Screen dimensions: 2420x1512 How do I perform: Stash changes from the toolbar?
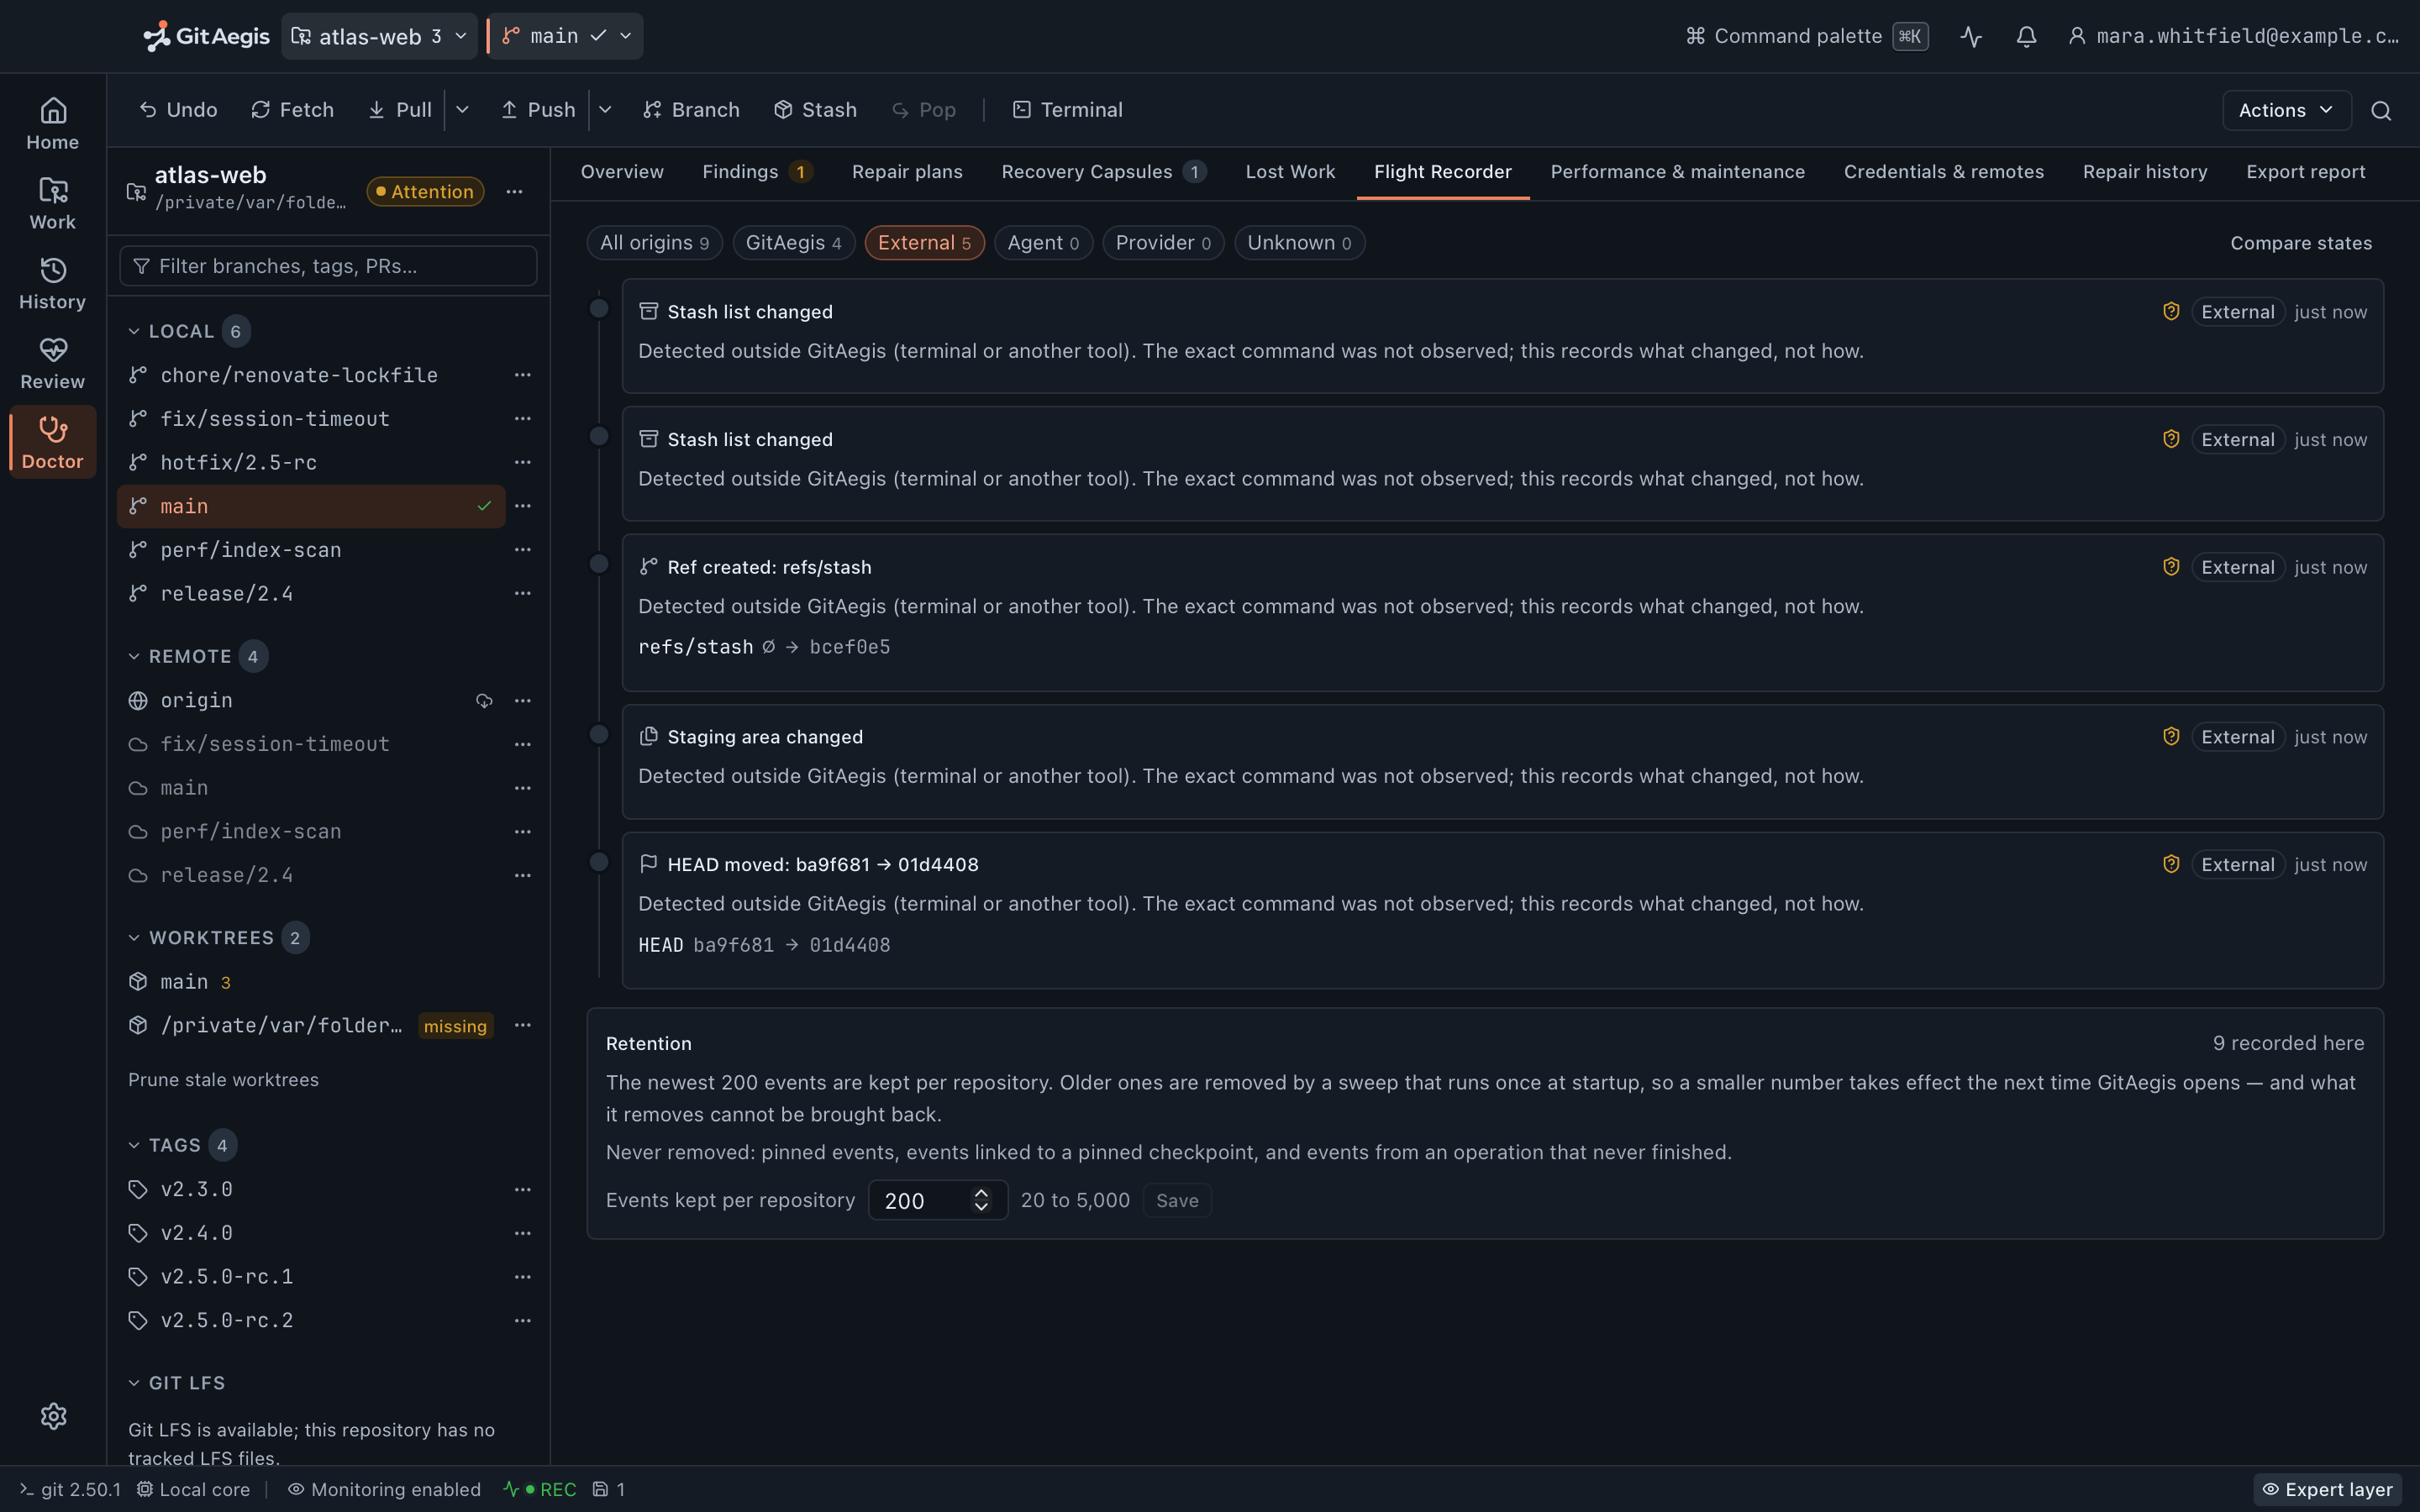815,110
